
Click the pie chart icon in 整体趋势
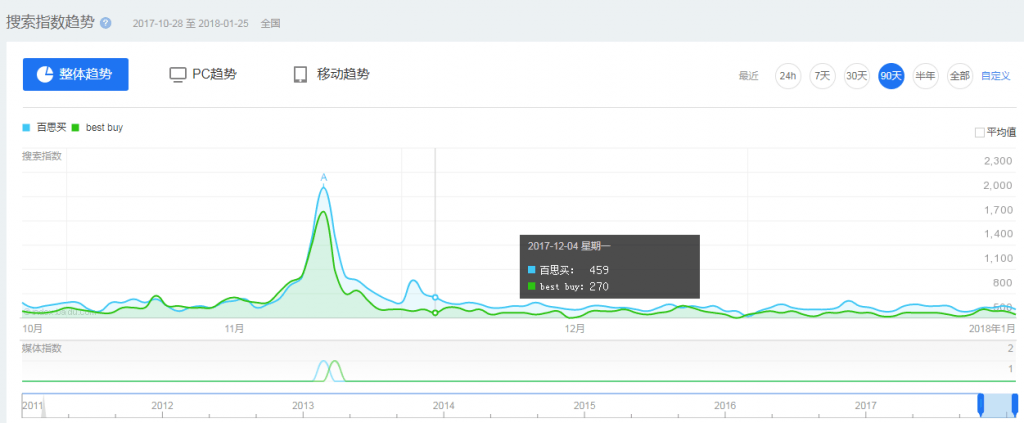[45, 75]
